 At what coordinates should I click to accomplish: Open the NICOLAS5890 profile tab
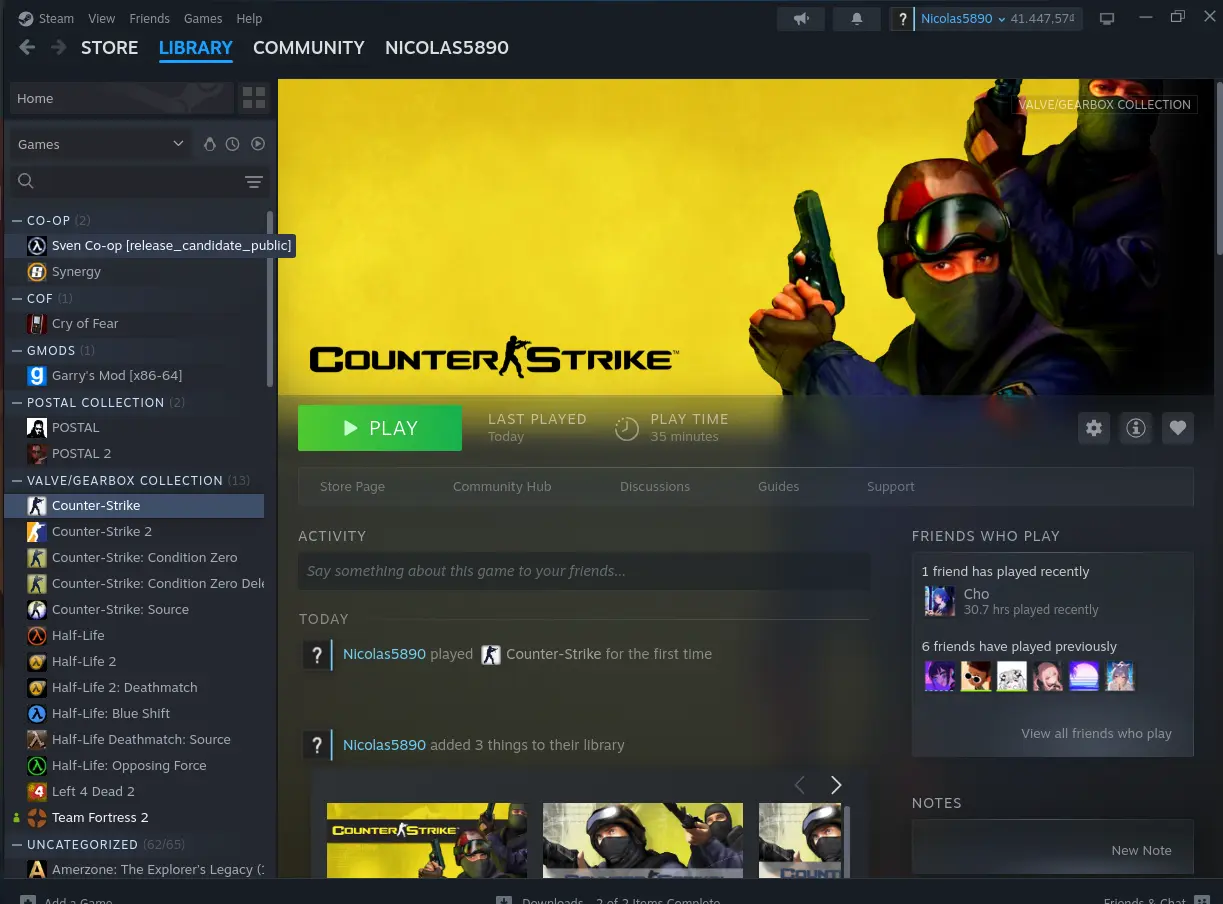tap(447, 47)
